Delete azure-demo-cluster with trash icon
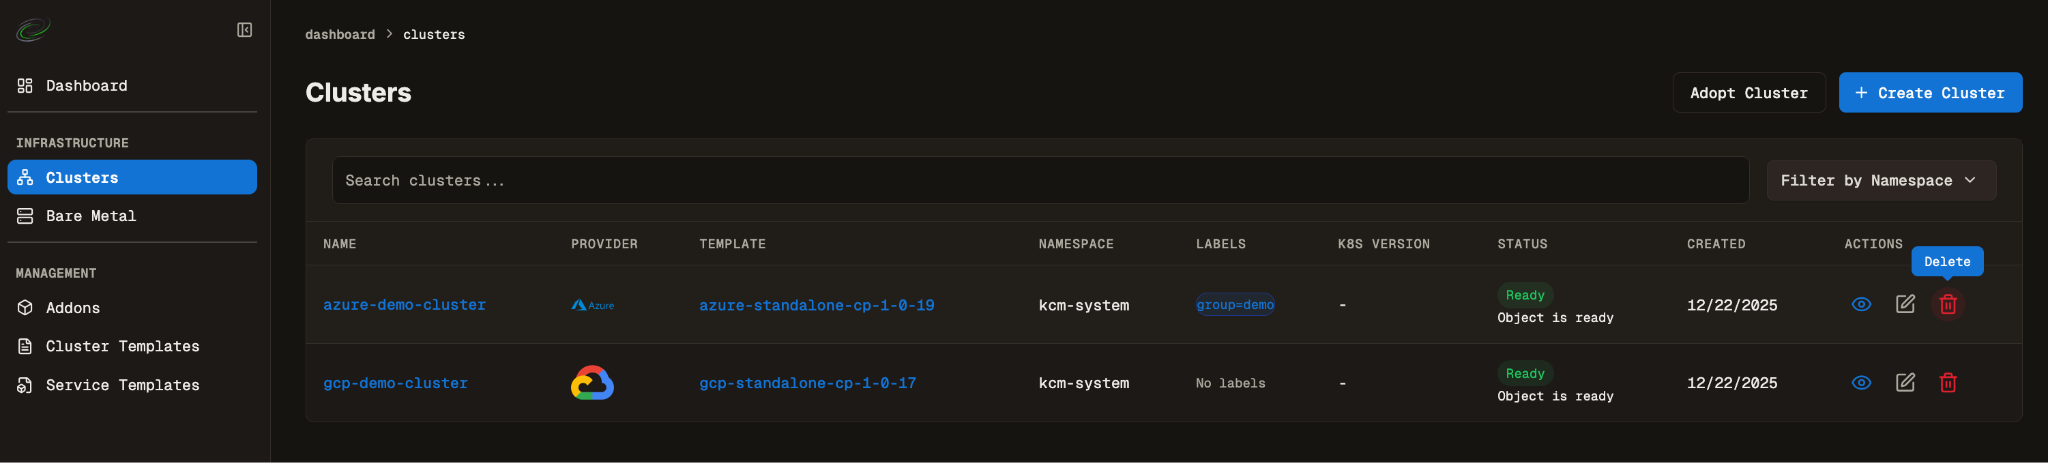 pos(1948,304)
